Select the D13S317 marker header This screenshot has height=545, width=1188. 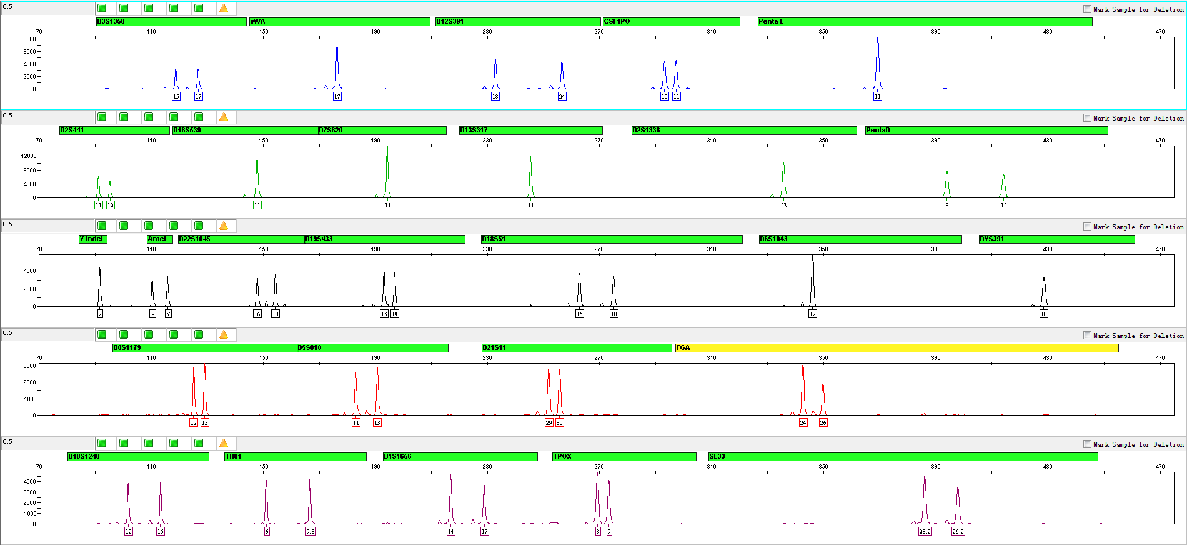530,130
